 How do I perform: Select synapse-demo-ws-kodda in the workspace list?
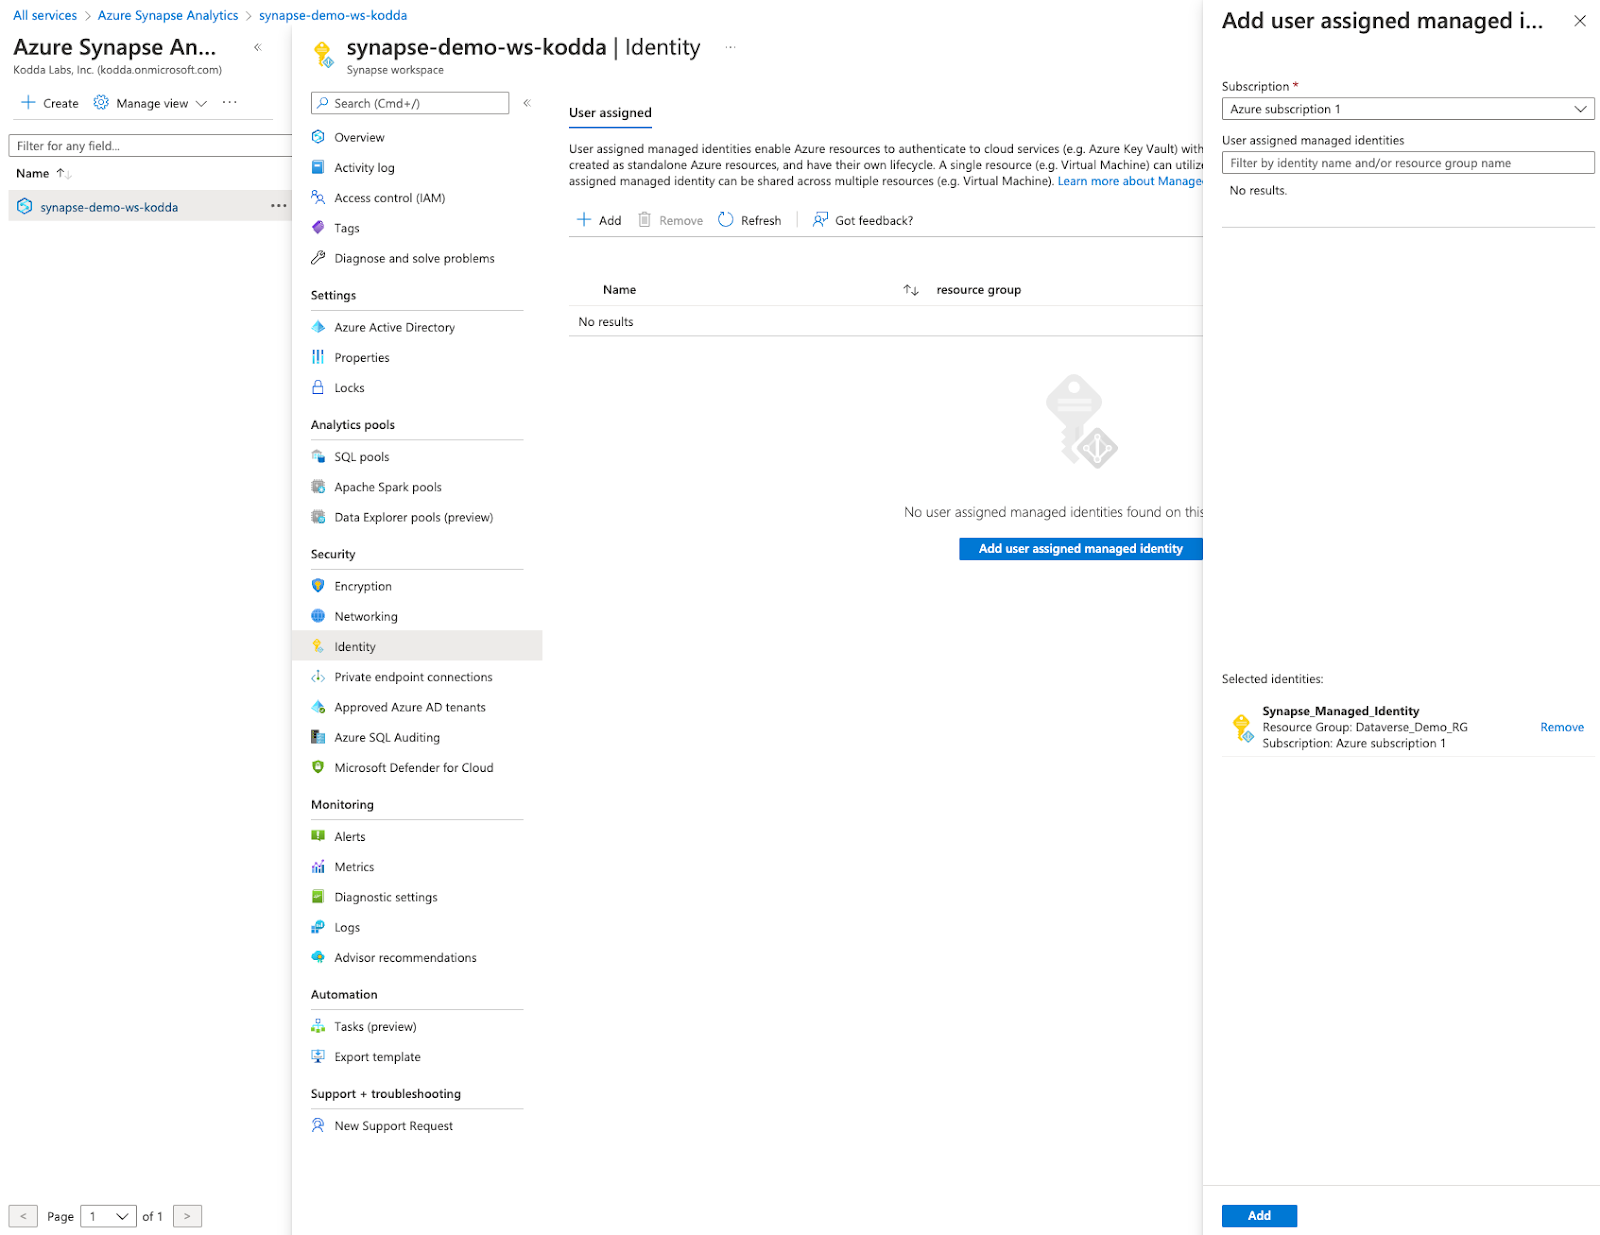click(109, 207)
